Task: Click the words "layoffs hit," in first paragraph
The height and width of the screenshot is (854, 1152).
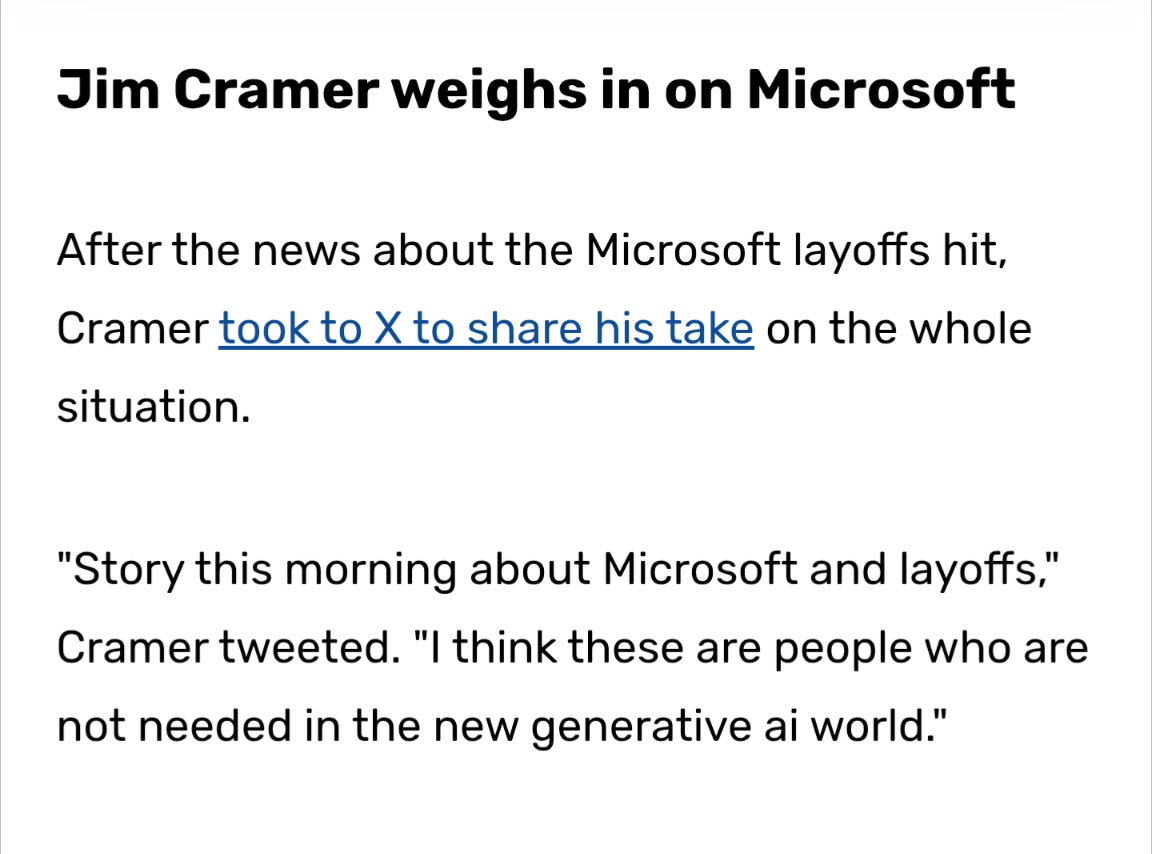Action: click(x=899, y=249)
